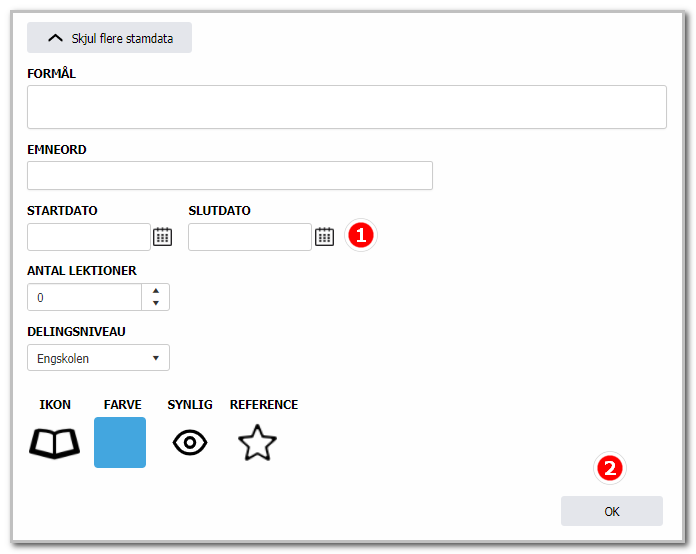The width and height of the screenshot is (696, 554).
Task: Toggle the Reference star icon
Action: pos(257,443)
